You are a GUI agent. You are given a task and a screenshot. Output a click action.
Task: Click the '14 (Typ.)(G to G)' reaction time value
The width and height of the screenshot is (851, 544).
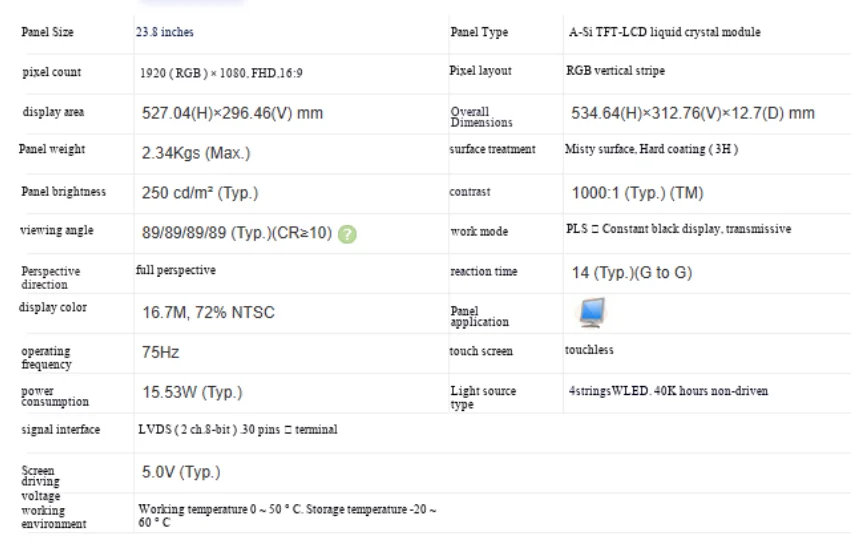coord(632,273)
